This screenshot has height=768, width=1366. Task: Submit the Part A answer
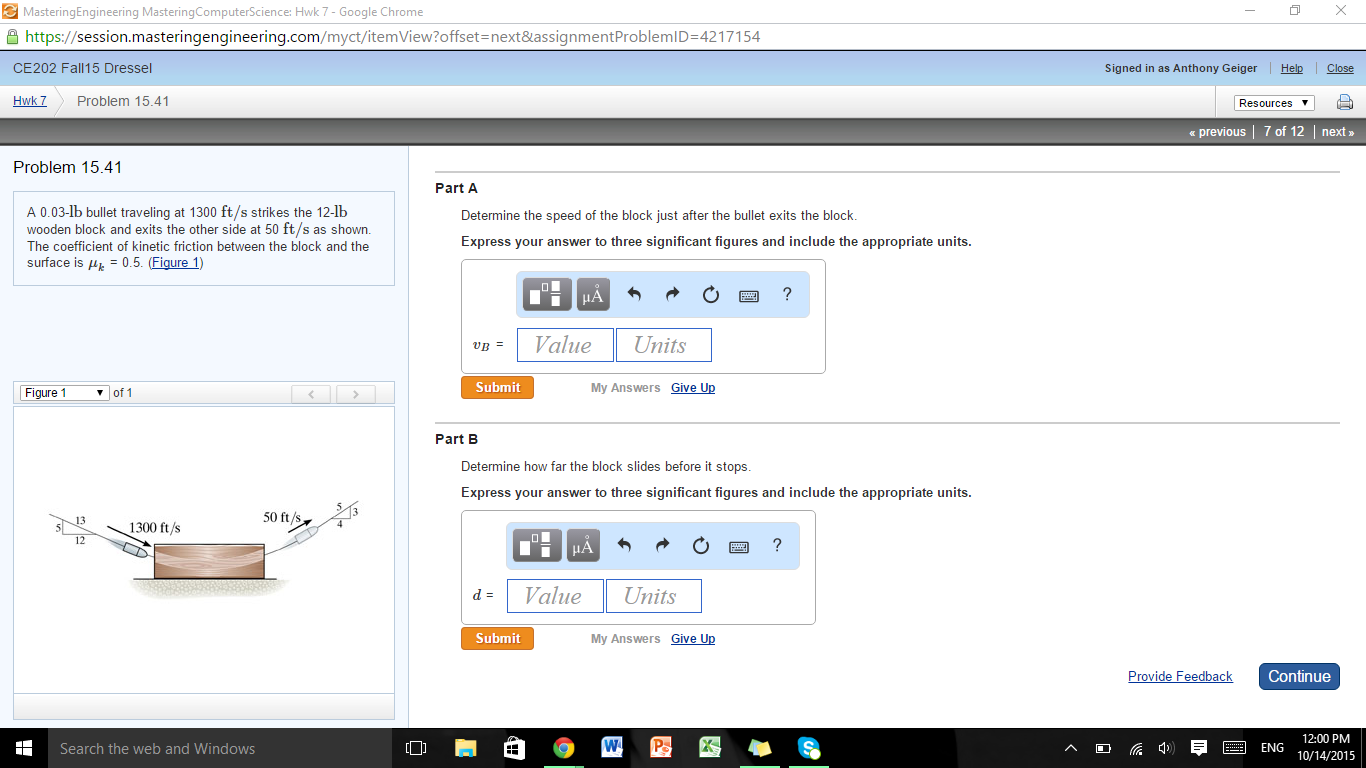point(497,387)
